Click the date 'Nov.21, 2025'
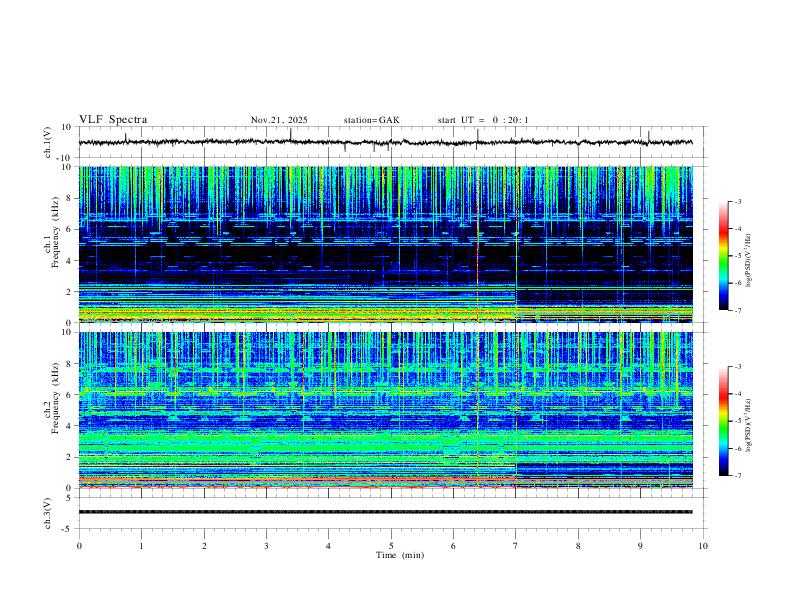This screenshot has width=792, height=612. click(x=279, y=120)
